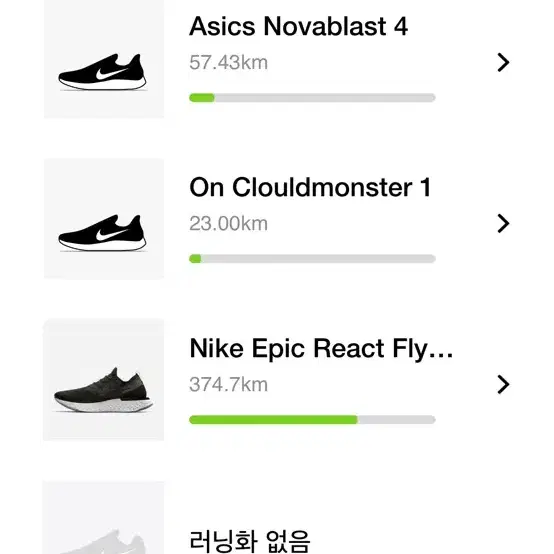Select the Nike Epic React Fly… title

[x=321, y=349]
